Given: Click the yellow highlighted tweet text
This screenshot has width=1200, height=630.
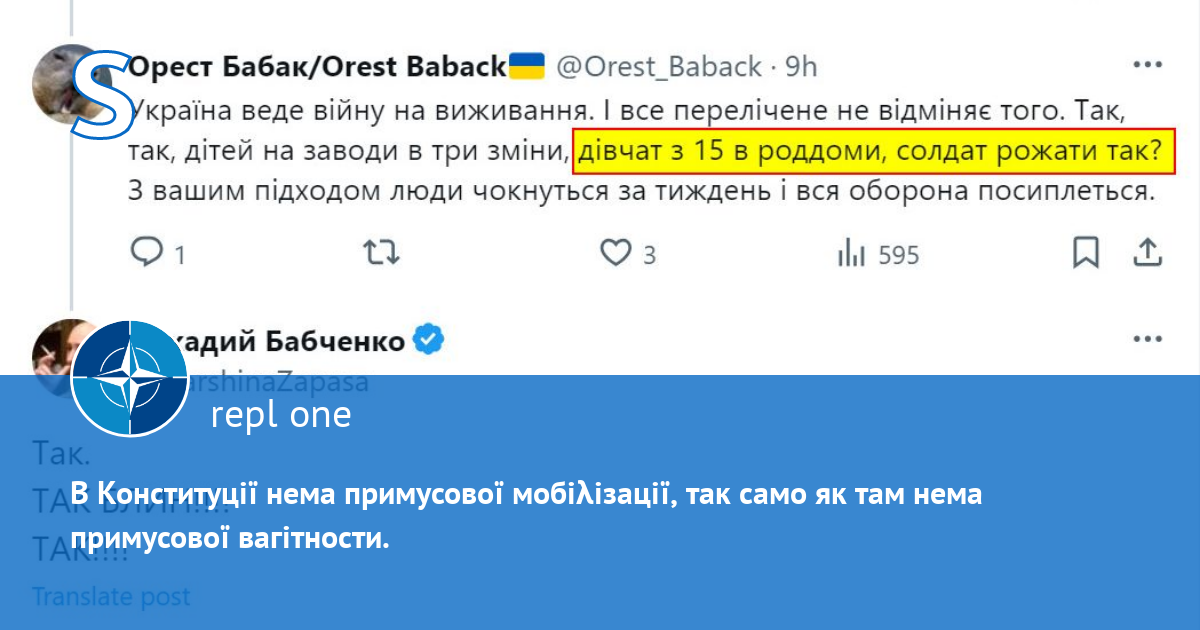Looking at the screenshot, I should (x=873, y=151).
